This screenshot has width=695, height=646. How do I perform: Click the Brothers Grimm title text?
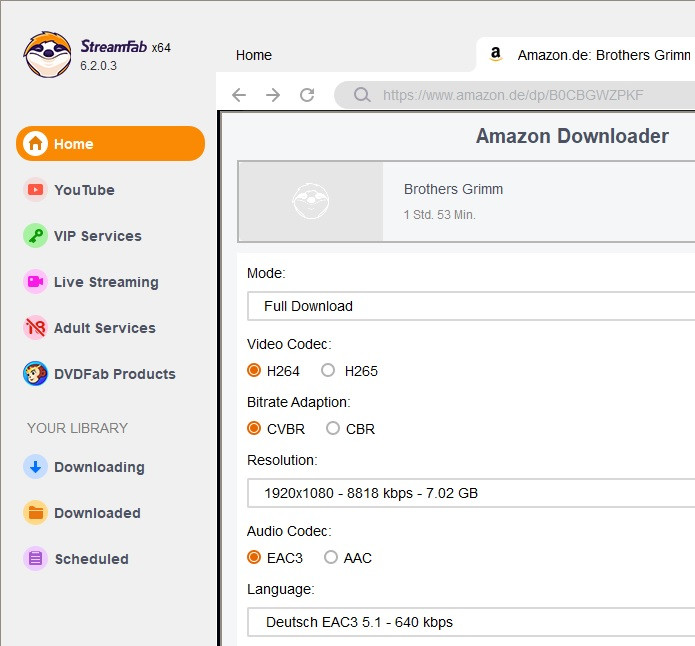click(453, 189)
